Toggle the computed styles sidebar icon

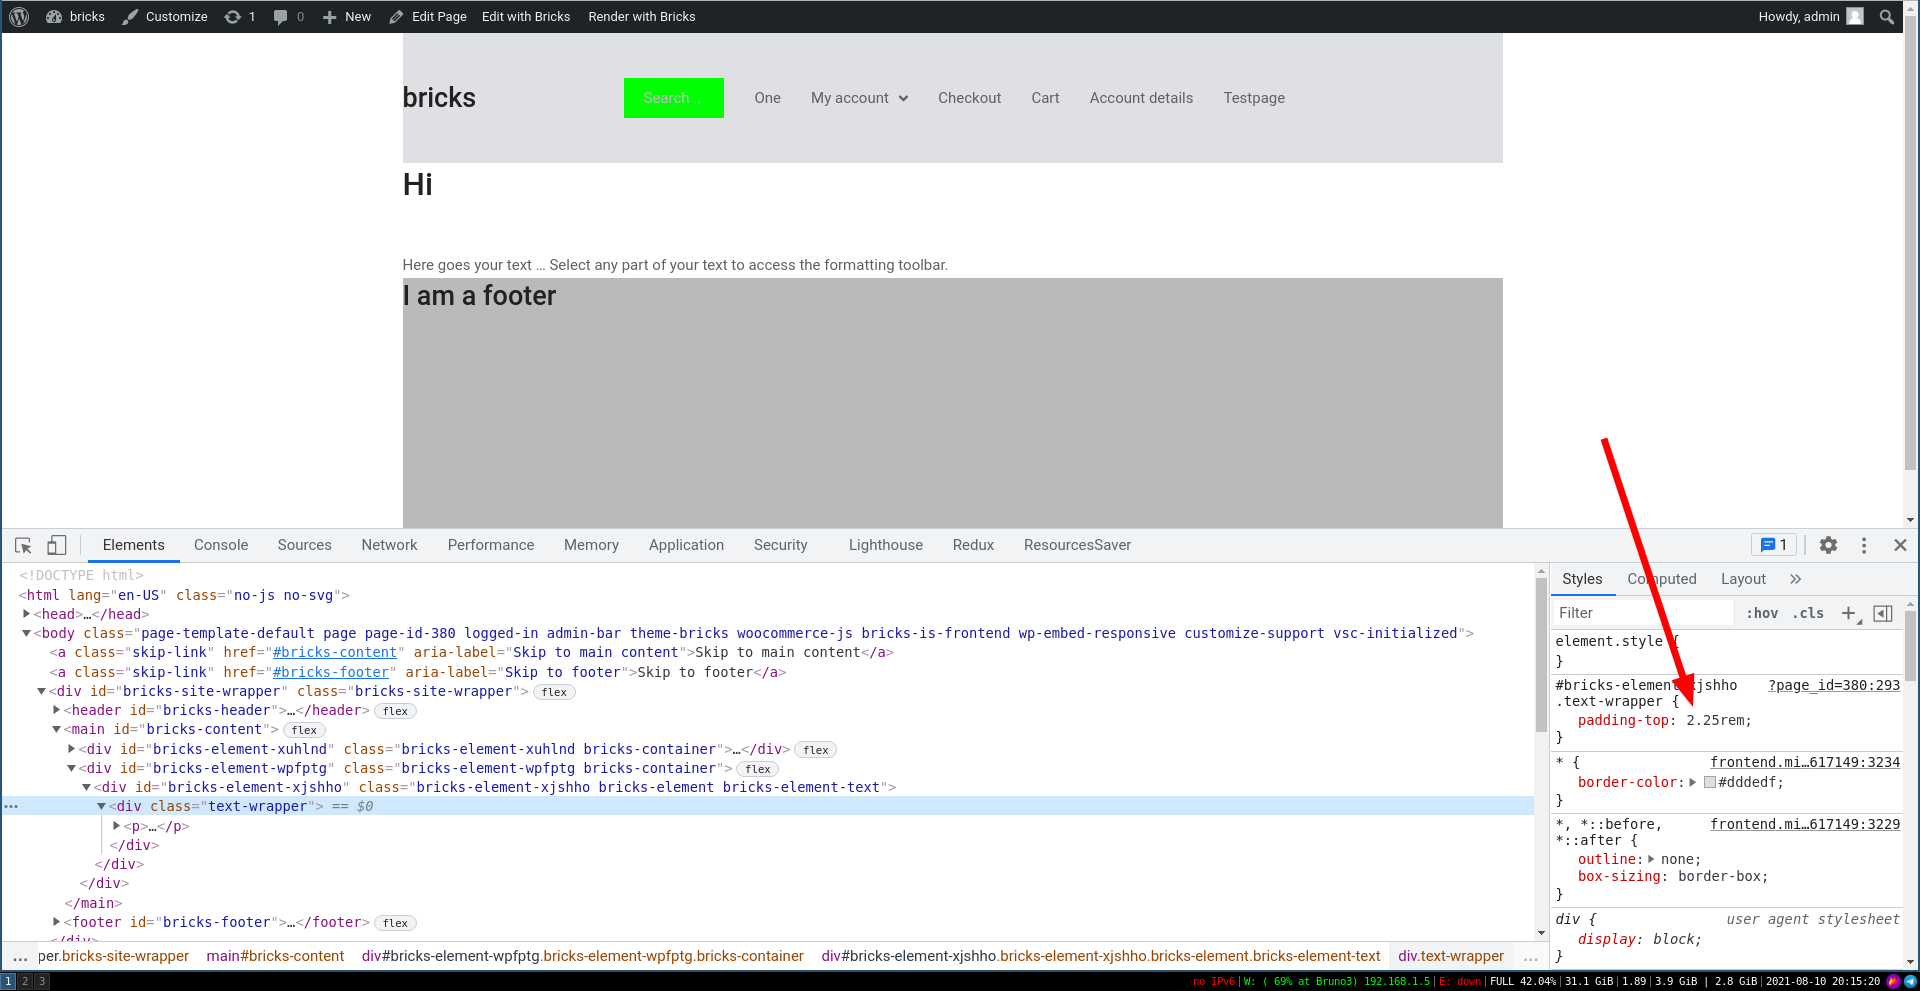click(x=1883, y=613)
